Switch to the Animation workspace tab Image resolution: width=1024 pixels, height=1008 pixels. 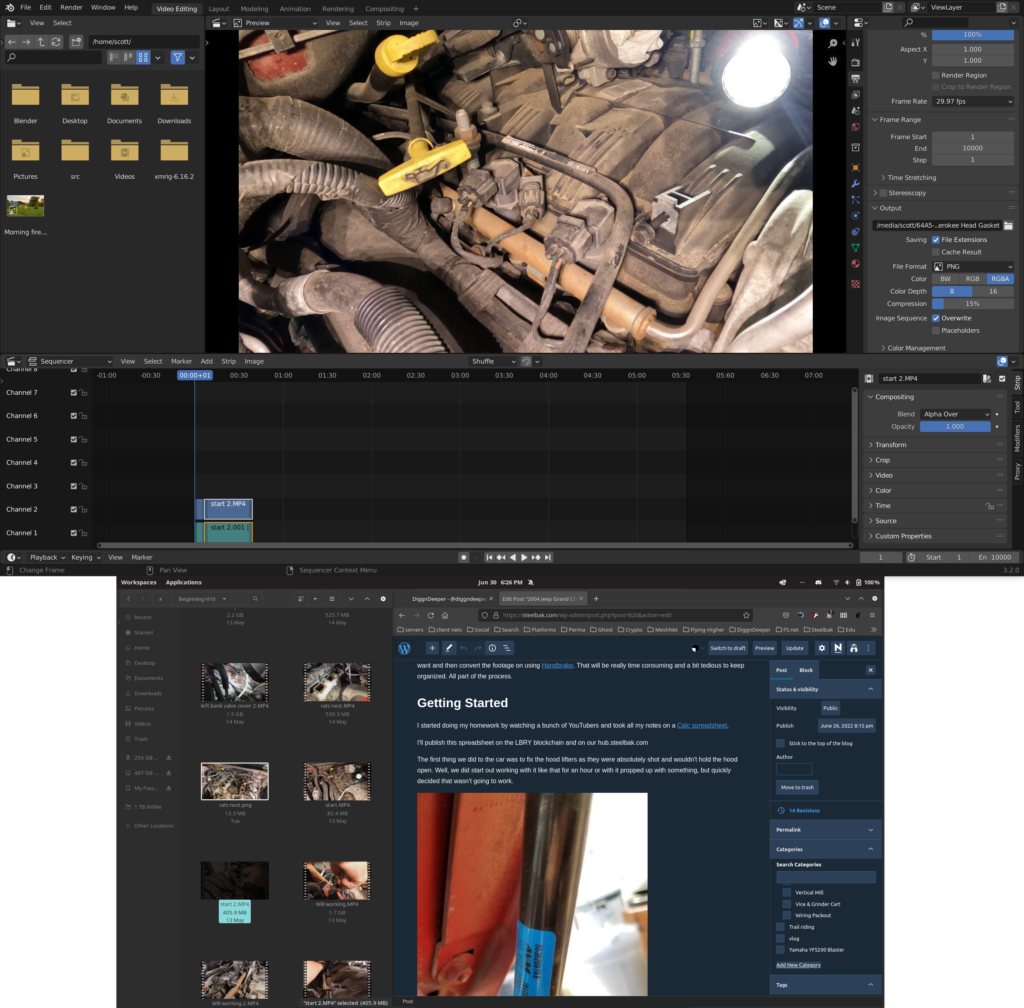pos(295,9)
